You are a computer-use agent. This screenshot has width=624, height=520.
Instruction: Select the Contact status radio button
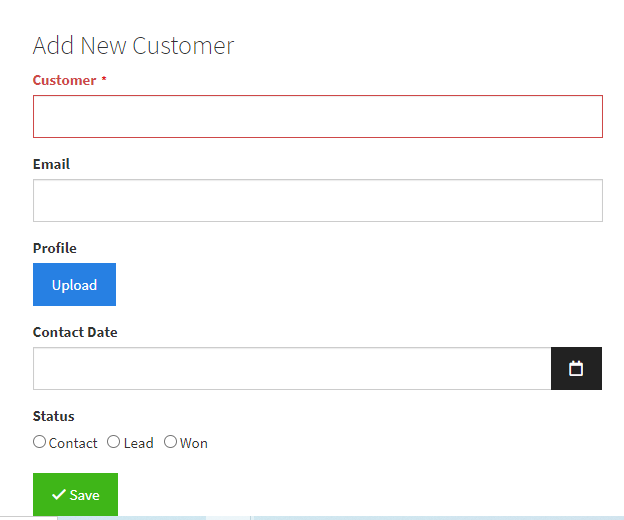coord(39,442)
